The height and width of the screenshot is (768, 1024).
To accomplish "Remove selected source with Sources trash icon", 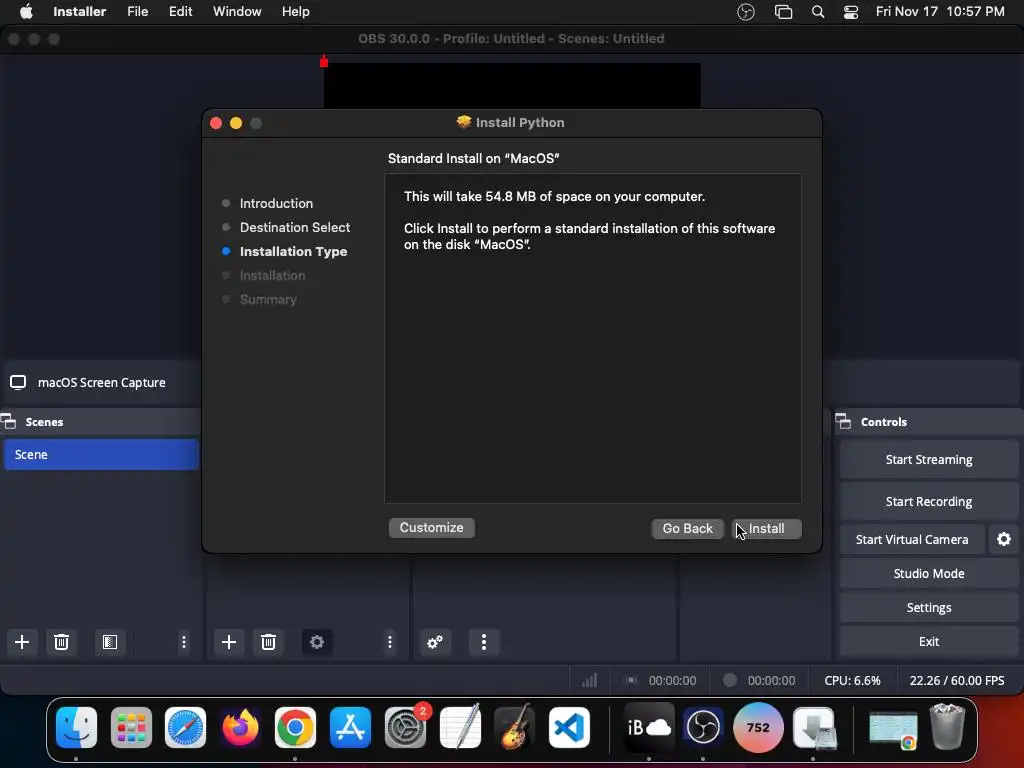I will (268, 642).
